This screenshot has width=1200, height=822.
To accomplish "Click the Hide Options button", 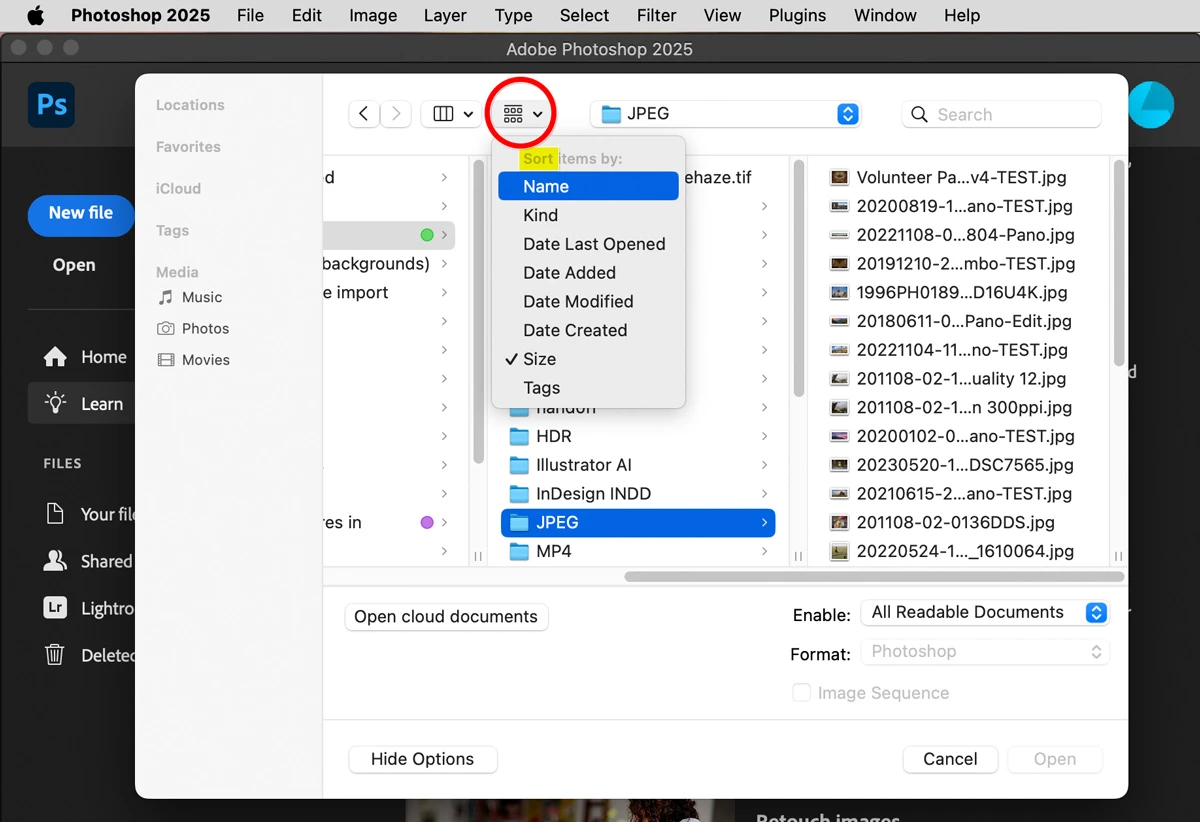I will click(422, 759).
